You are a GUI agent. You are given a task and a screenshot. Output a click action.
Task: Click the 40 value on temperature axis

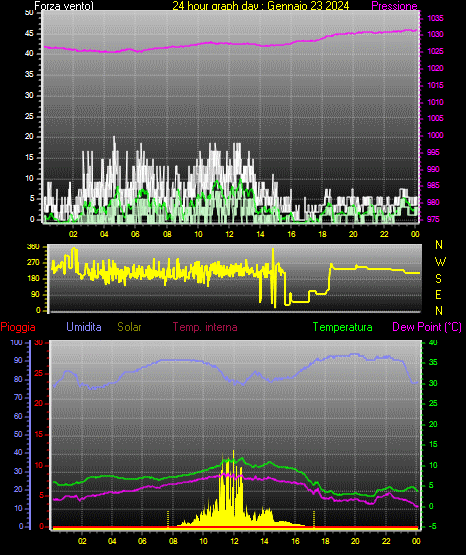pyautogui.click(x=433, y=342)
